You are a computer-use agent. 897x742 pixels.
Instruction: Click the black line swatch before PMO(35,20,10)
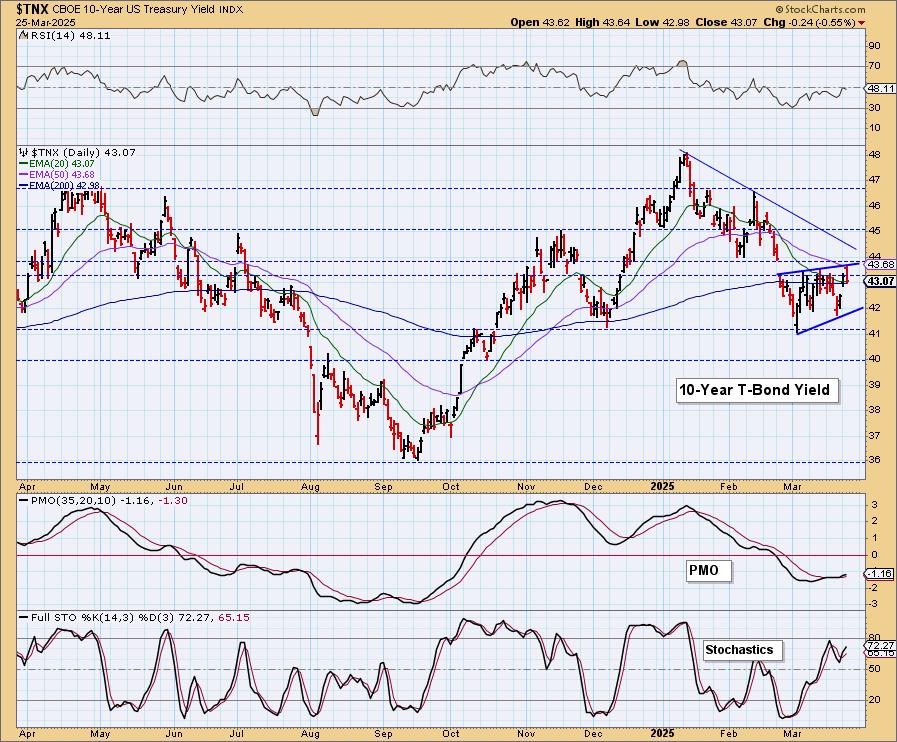(23, 501)
